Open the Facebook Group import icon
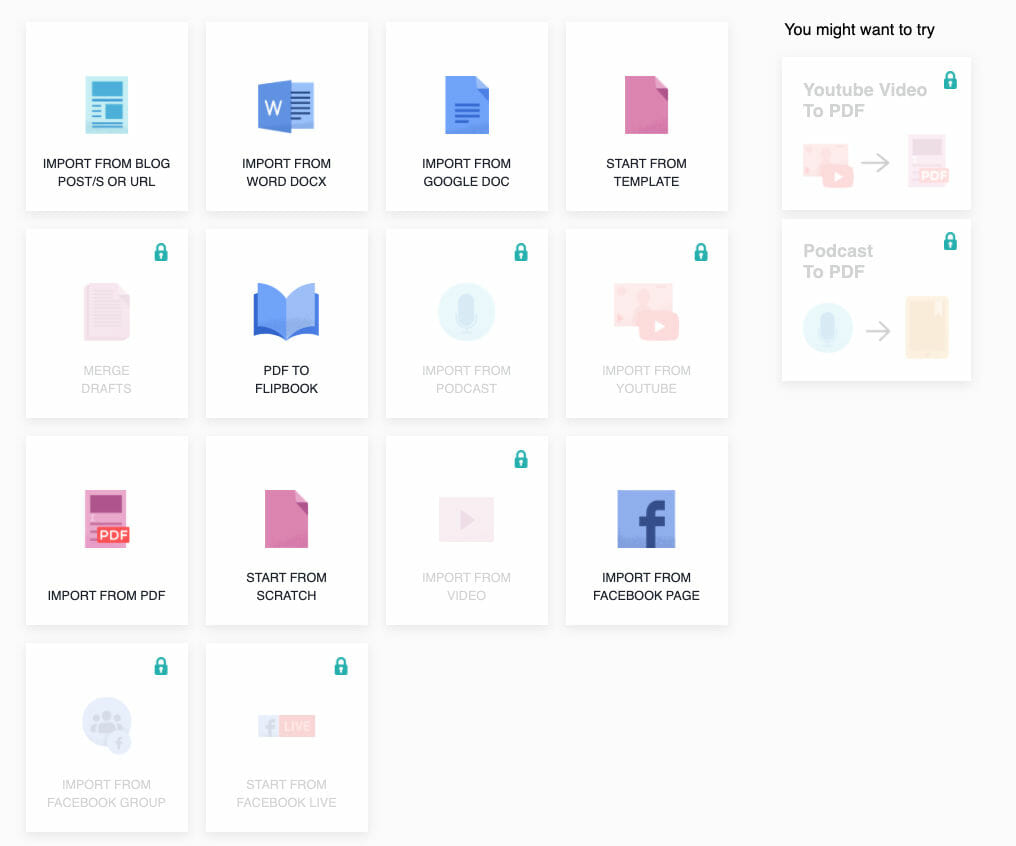Screen dimensions: 1016x846 coord(107,725)
